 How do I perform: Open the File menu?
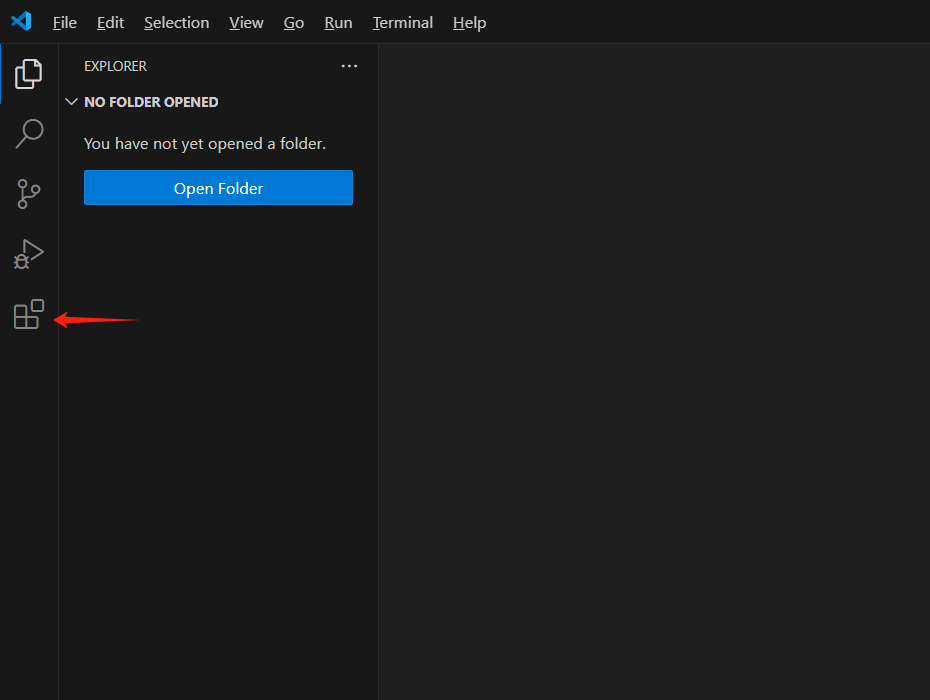[x=65, y=22]
